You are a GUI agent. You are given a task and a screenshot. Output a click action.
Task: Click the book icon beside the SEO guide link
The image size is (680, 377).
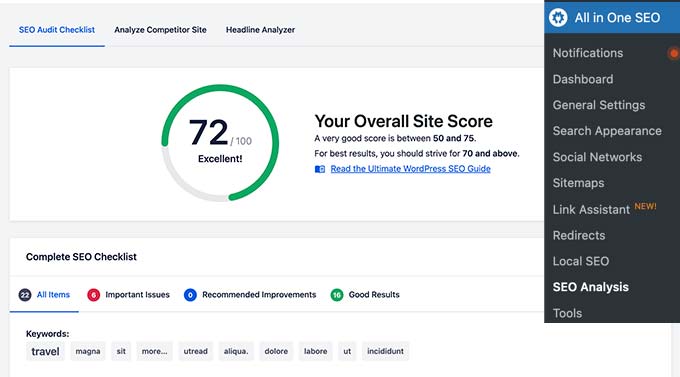pos(320,169)
